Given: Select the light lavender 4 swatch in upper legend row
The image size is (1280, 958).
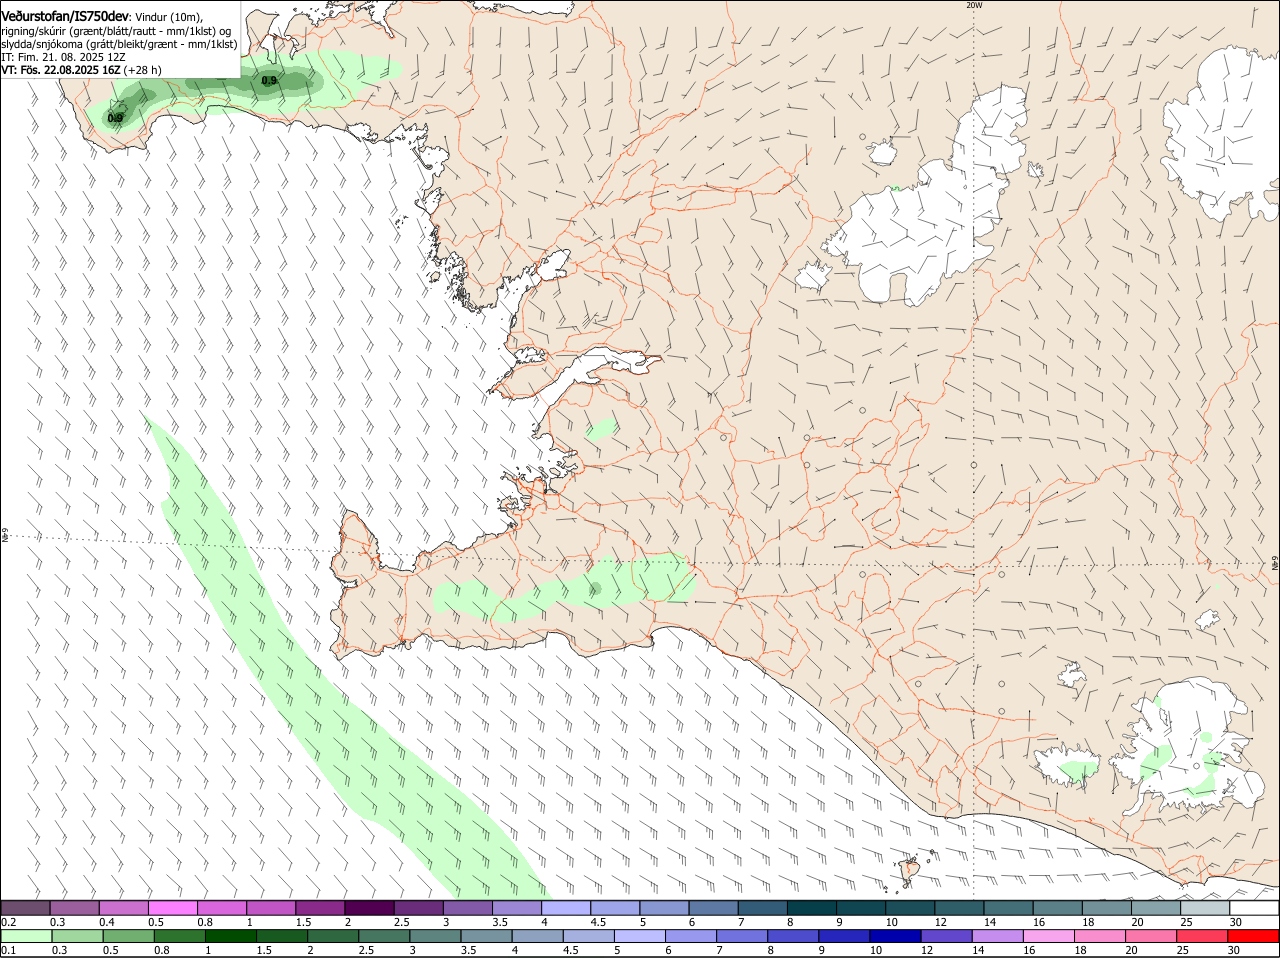Looking at the screenshot, I should pos(566,908).
